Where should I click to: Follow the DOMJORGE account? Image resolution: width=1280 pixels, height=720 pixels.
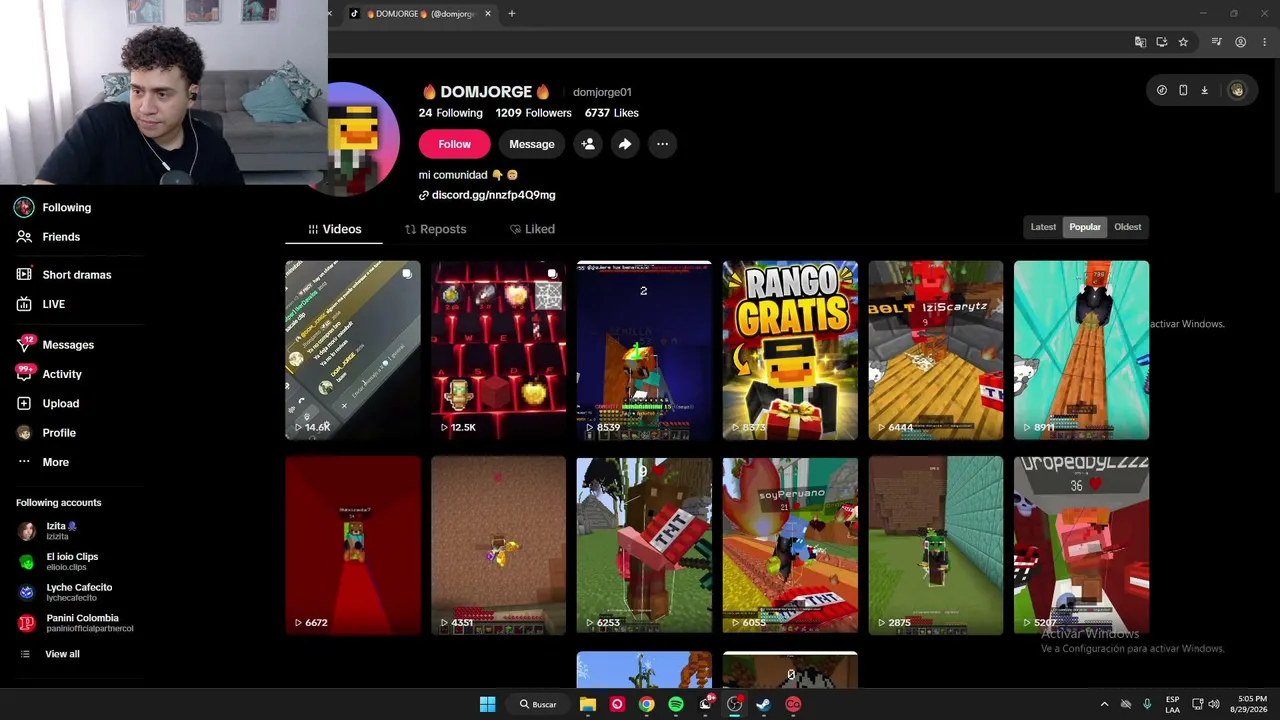tap(454, 144)
